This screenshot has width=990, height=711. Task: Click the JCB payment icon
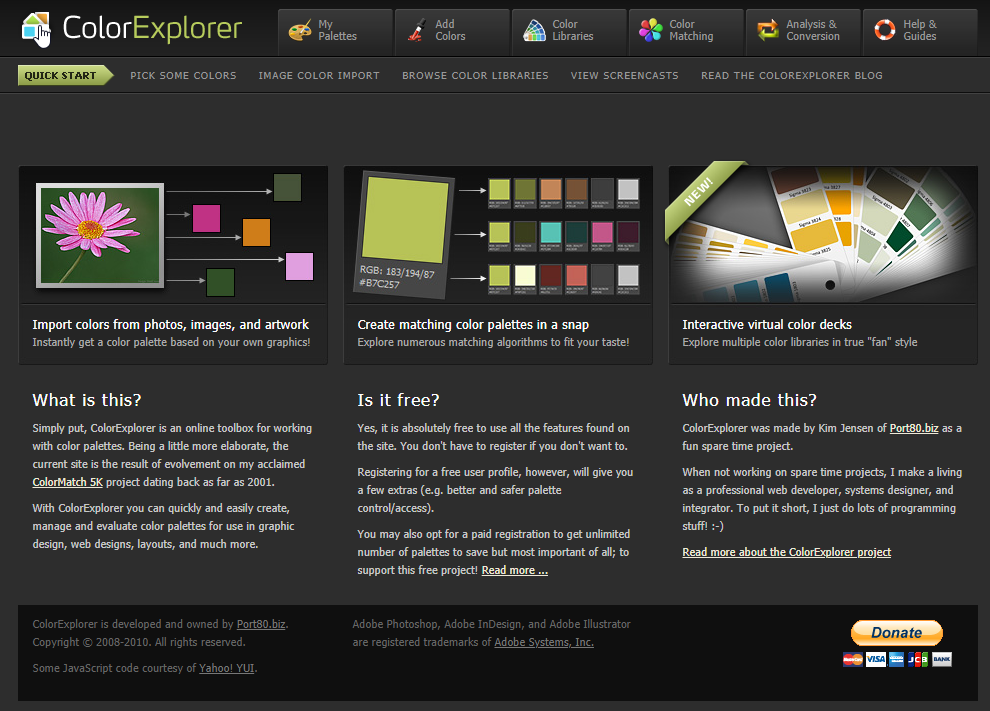point(917,659)
